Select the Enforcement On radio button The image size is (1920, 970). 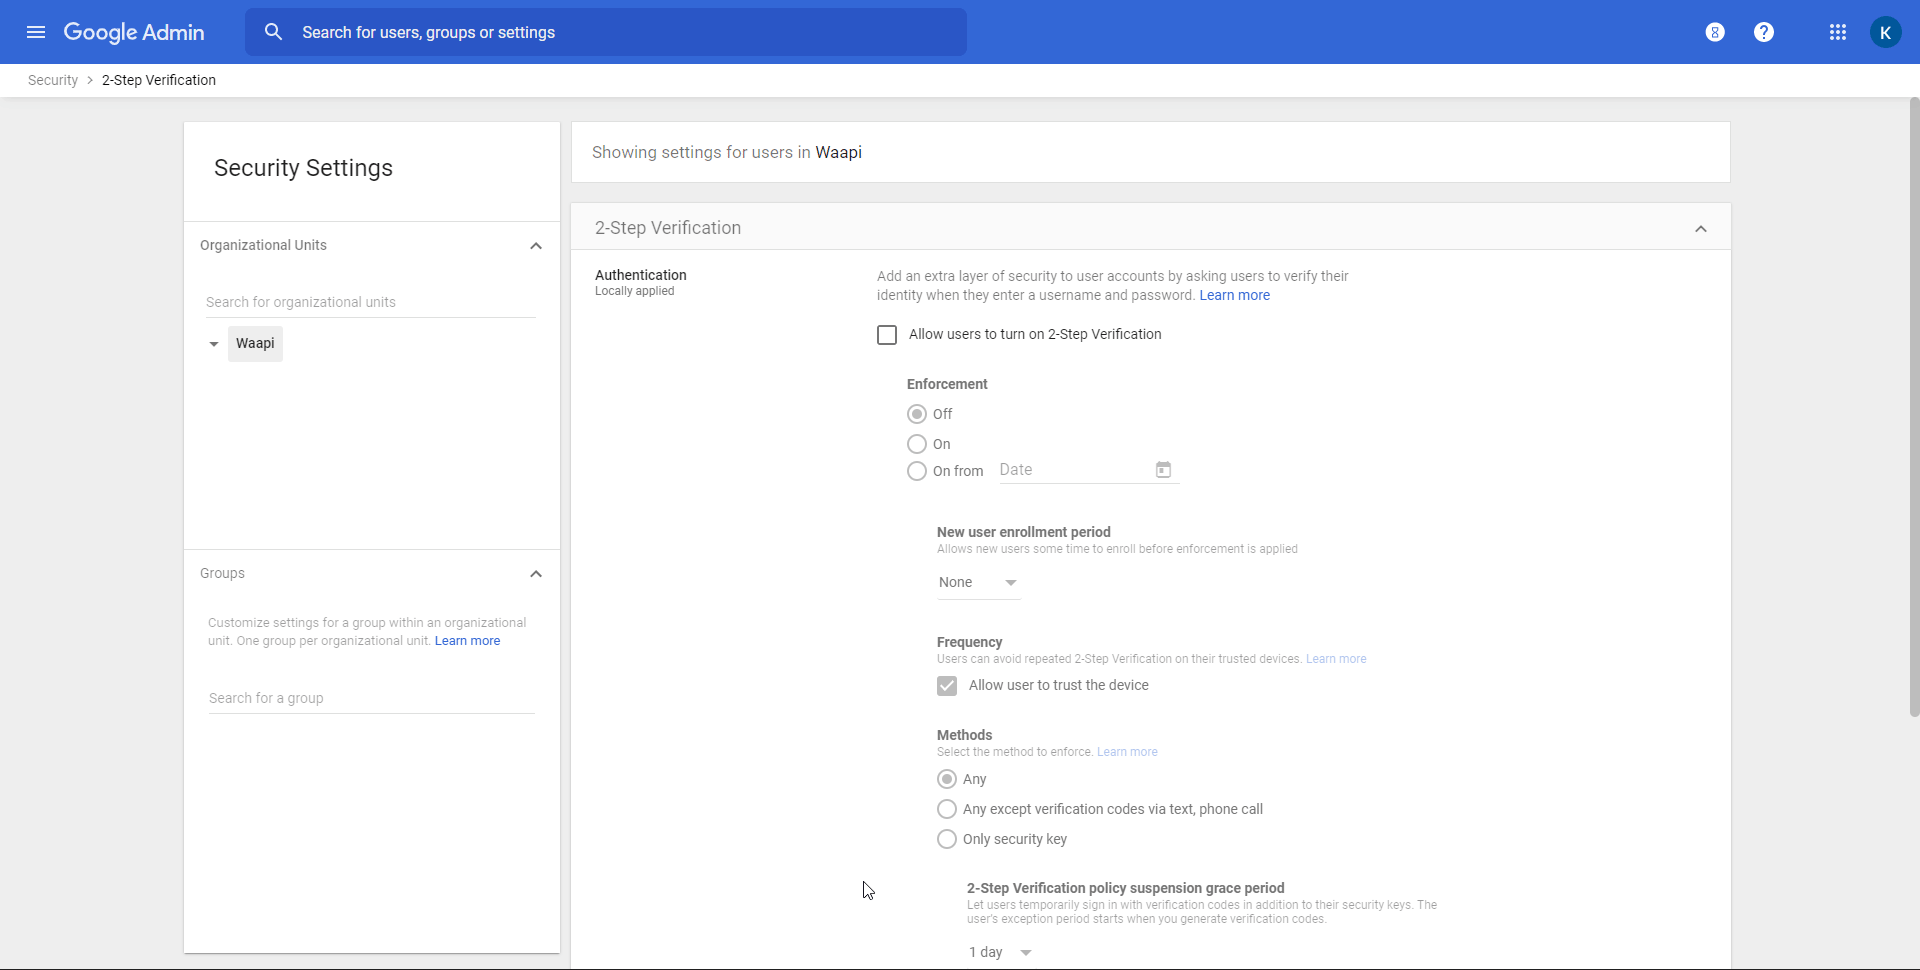tap(917, 444)
